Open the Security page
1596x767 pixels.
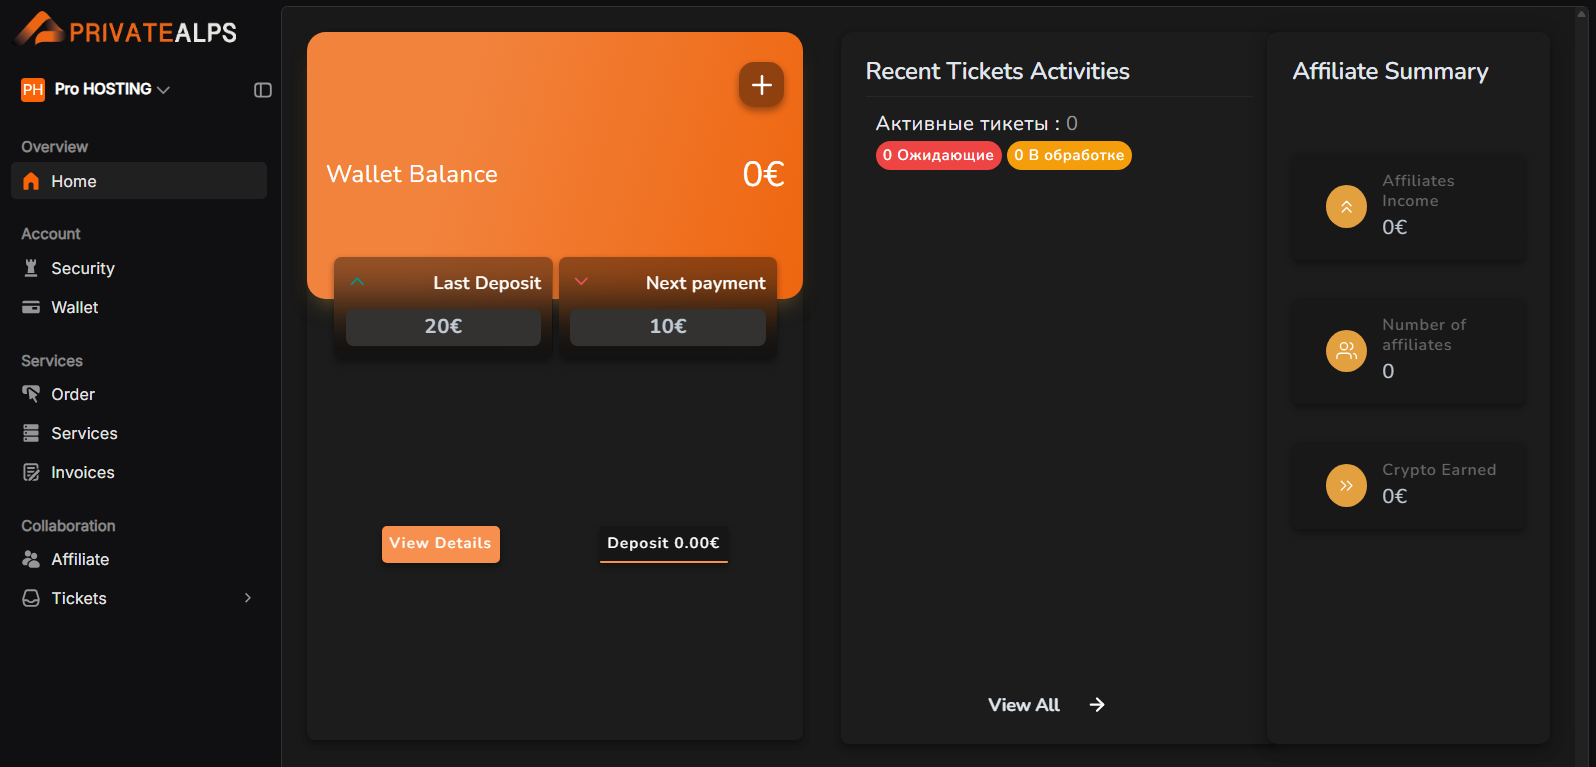click(x=82, y=268)
